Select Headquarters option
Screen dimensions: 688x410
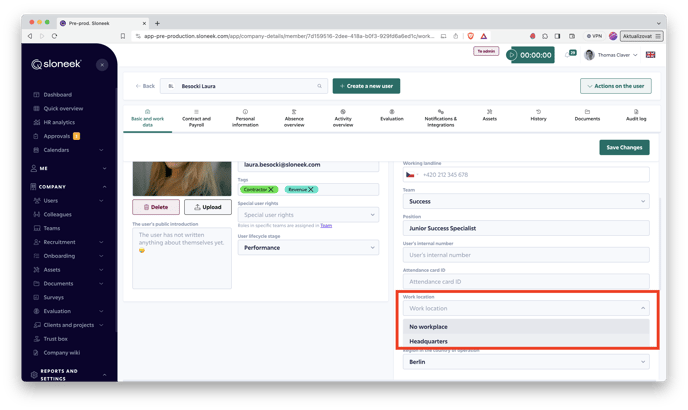(x=526, y=341)
